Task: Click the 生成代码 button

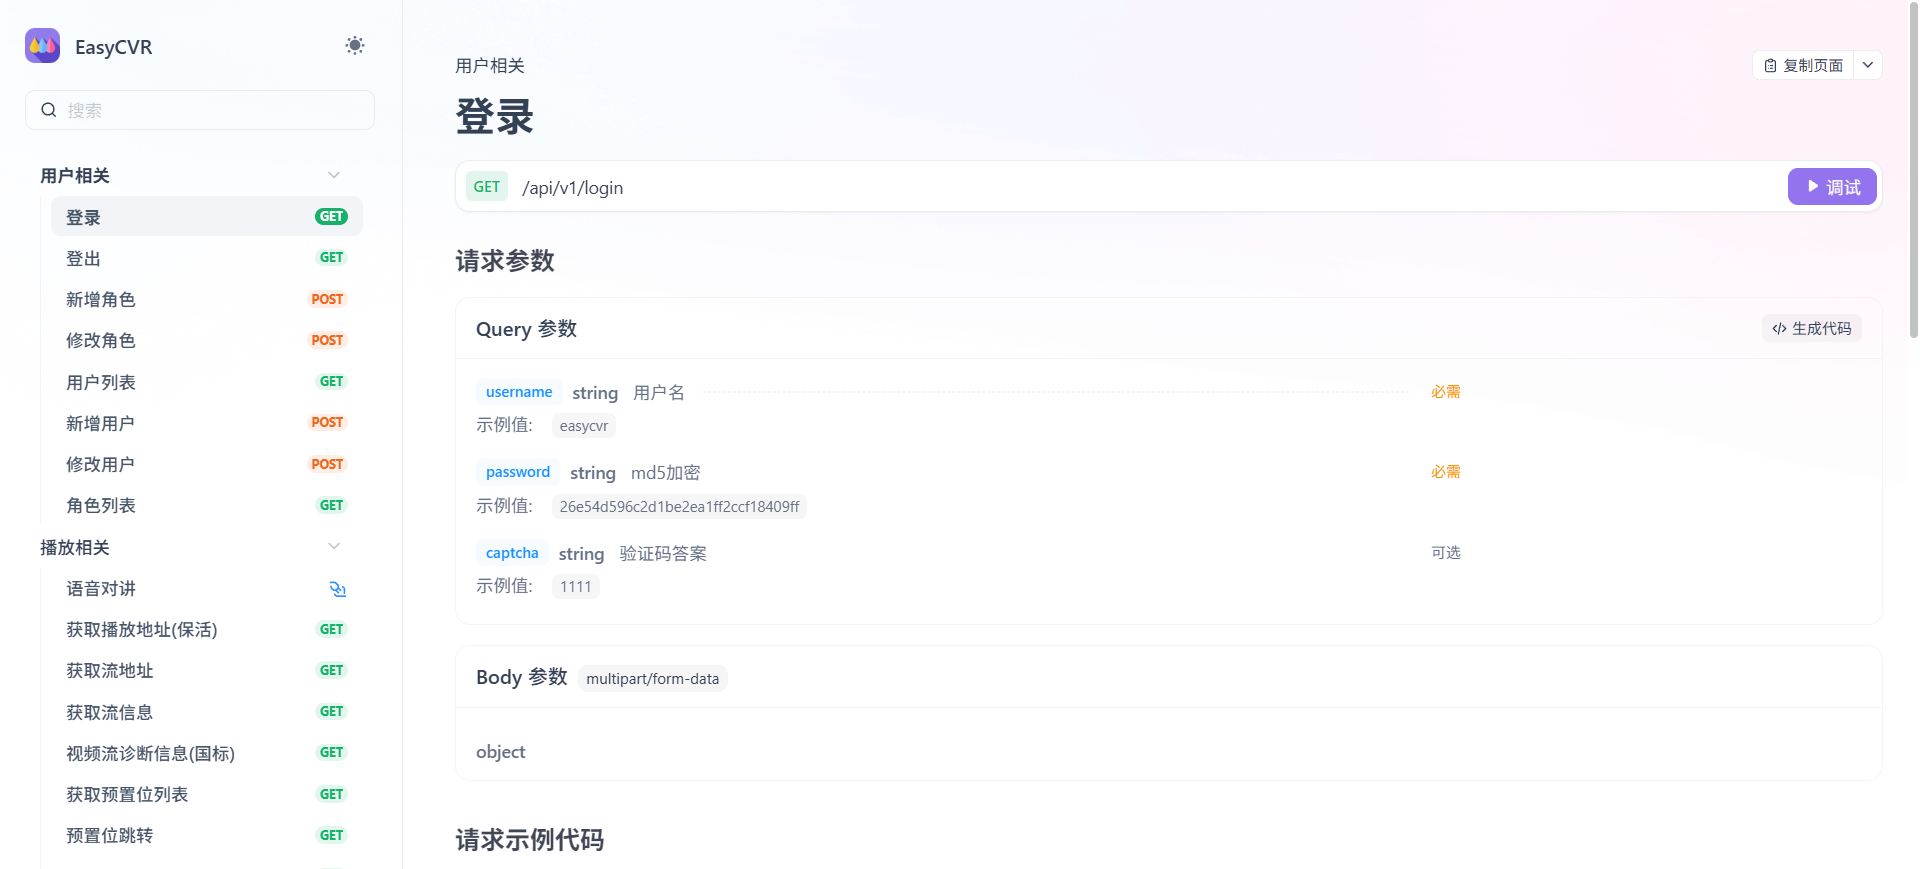Action: tap(1811, 328)
